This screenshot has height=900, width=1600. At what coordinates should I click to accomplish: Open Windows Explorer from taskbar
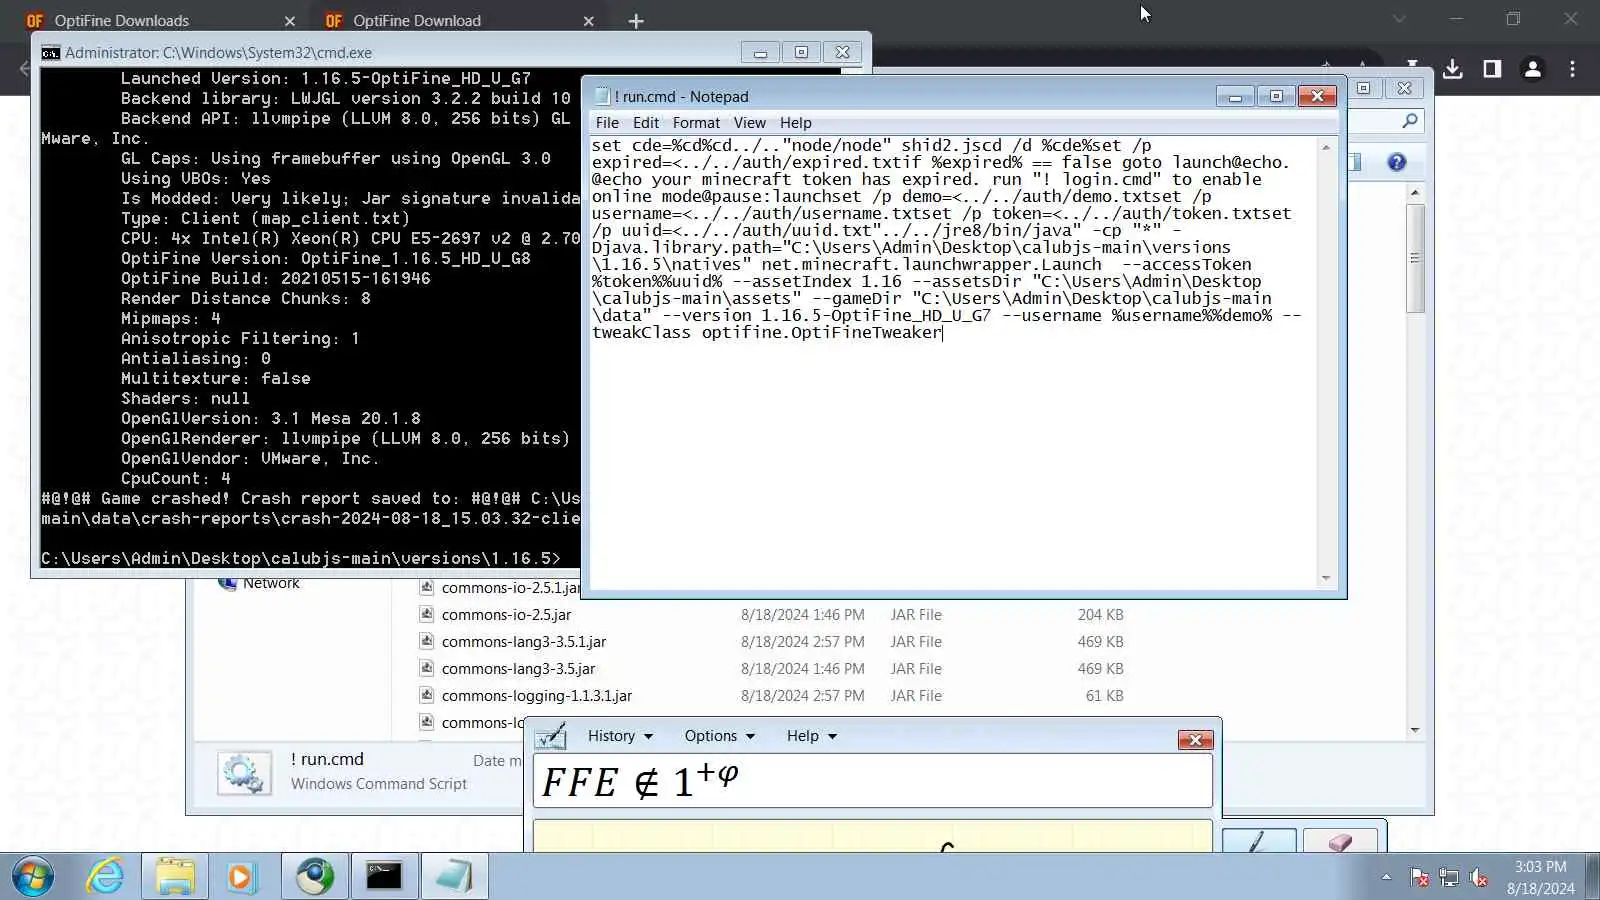(x=175, y=877)
